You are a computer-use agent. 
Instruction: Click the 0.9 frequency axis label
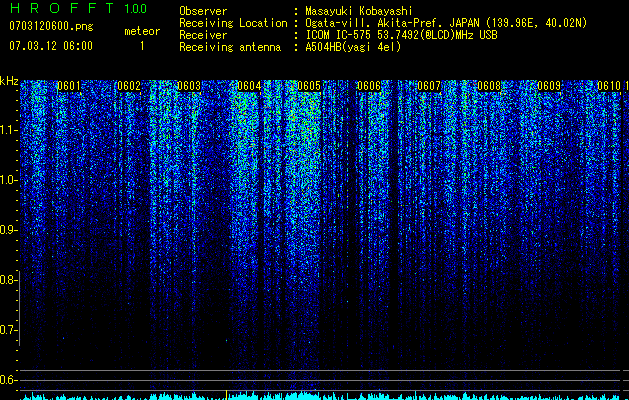point(8,230)
